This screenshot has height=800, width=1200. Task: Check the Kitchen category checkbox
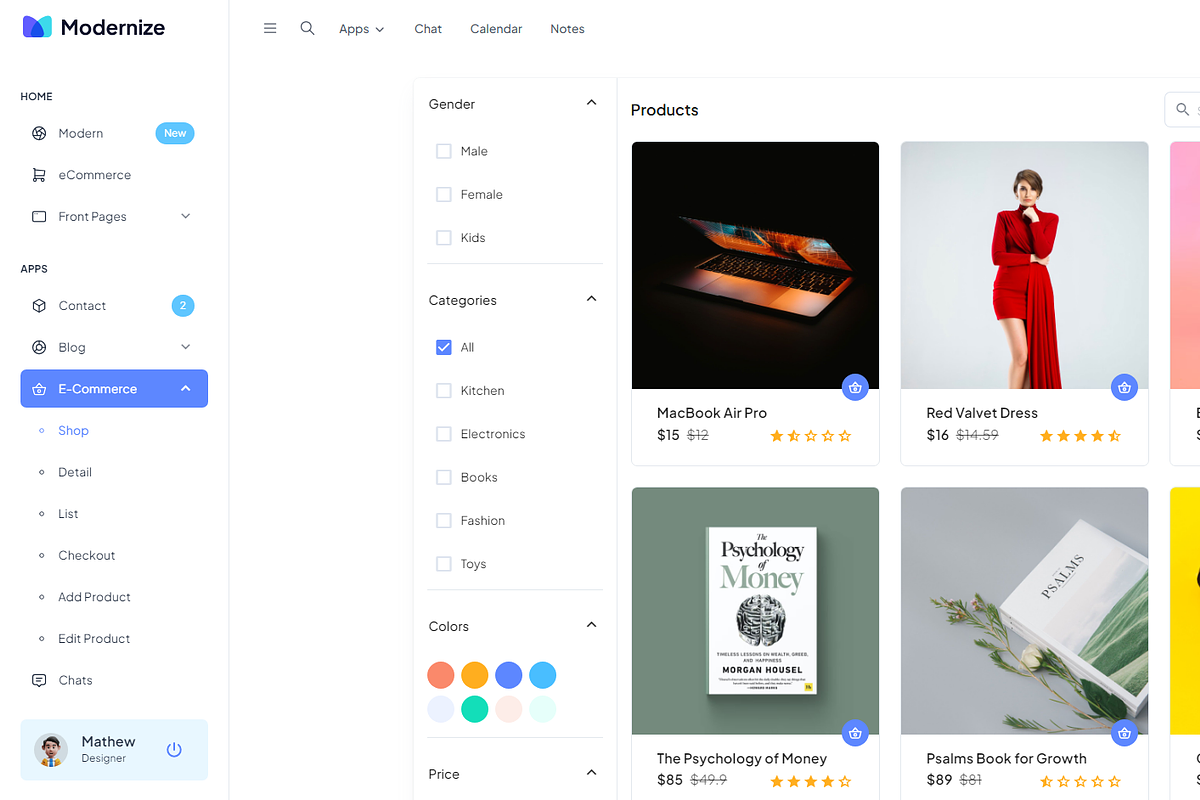(444, 391)
